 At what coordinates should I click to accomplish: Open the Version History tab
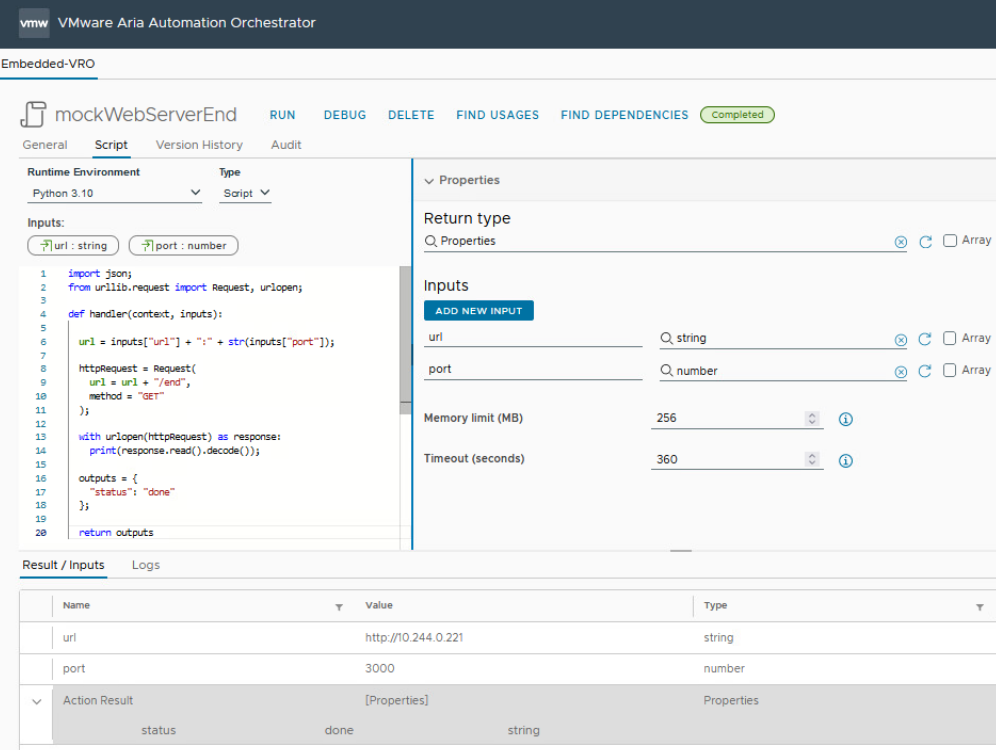tap(199, 145)
